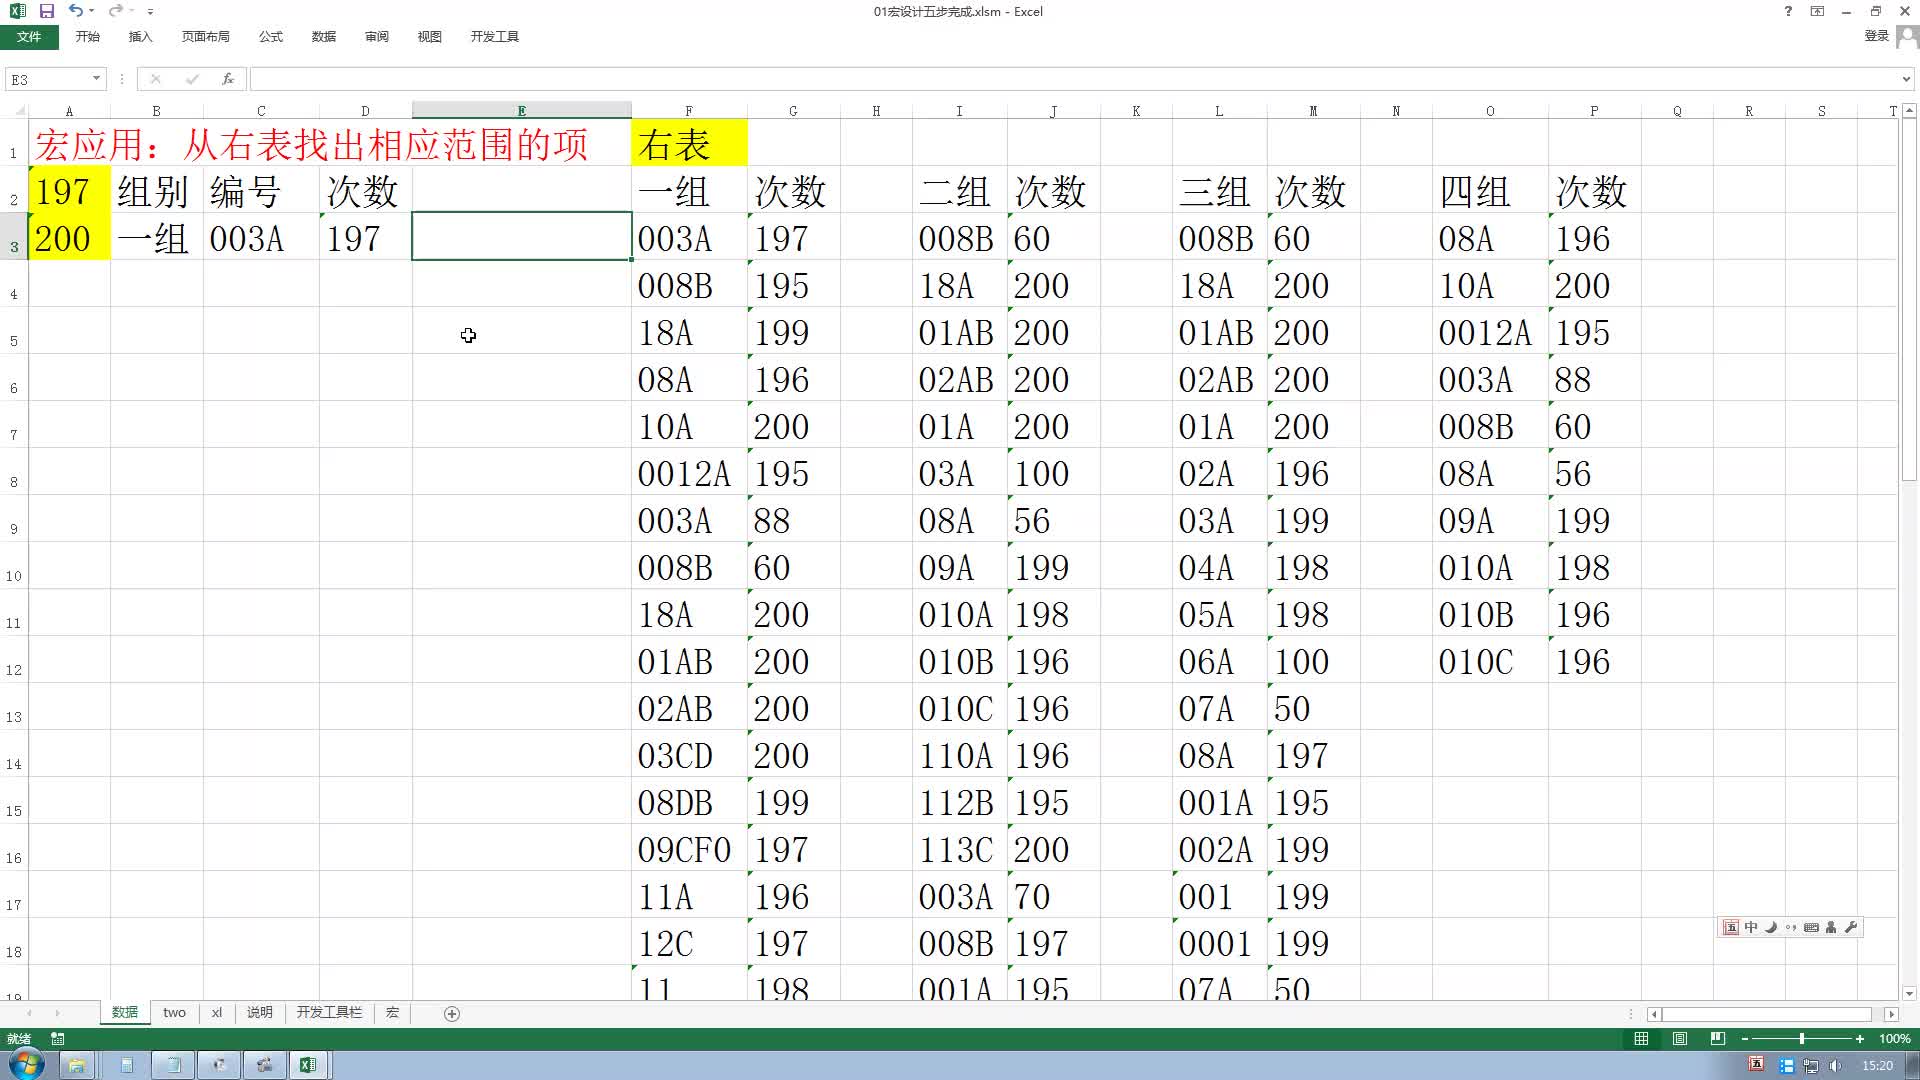Open the IME wrench settings icon
This screenshot has width=1920, height=1080.
coord(1851,927)
